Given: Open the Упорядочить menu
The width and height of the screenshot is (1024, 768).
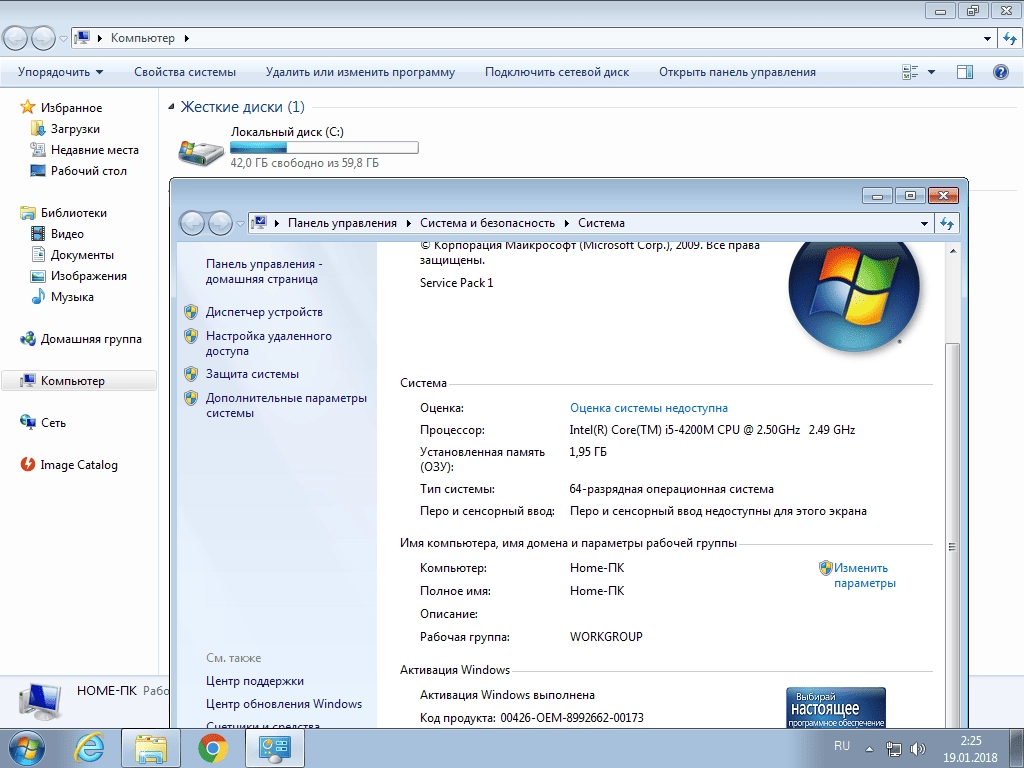Looking at the screenshot, I should (60, 72).
